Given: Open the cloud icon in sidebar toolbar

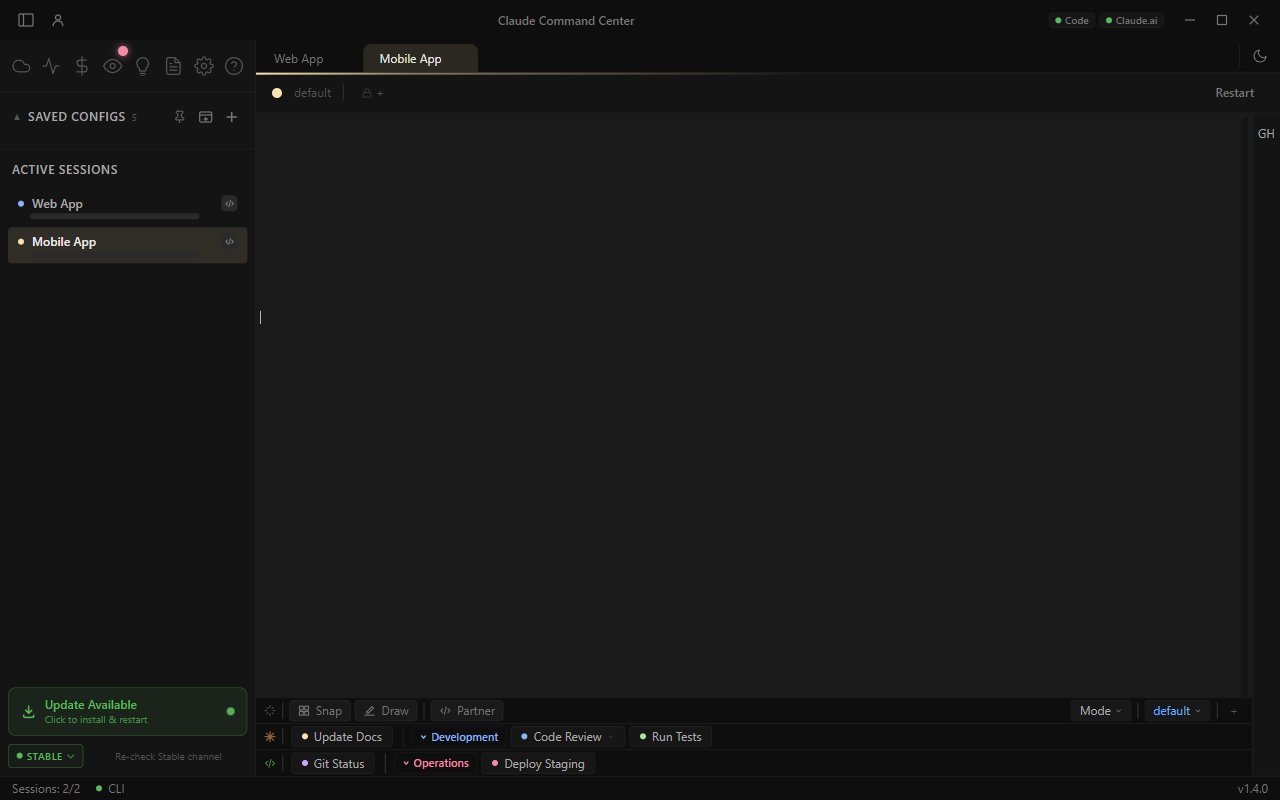Looking at the screenshot, I should (21, 66).
